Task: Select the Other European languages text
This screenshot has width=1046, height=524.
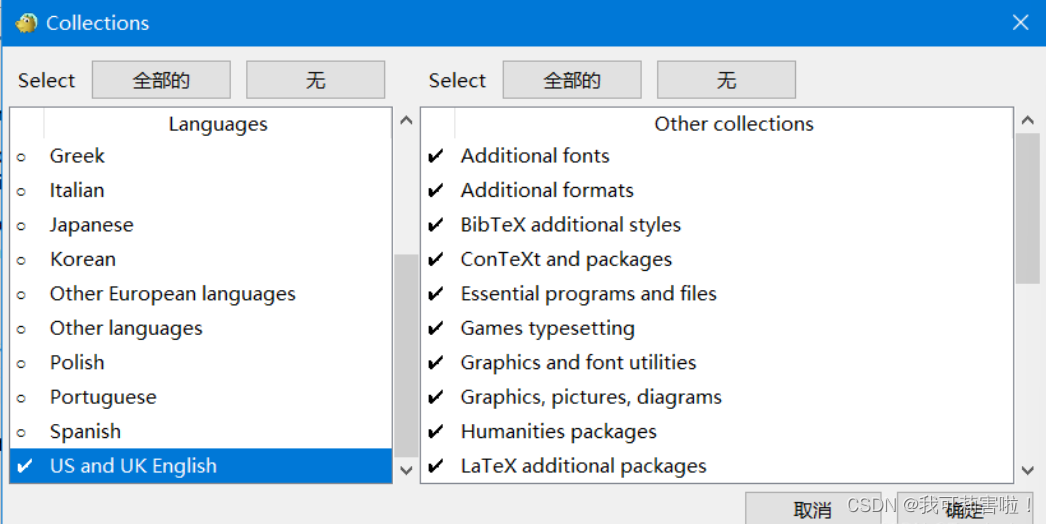Action: (172, 294)
